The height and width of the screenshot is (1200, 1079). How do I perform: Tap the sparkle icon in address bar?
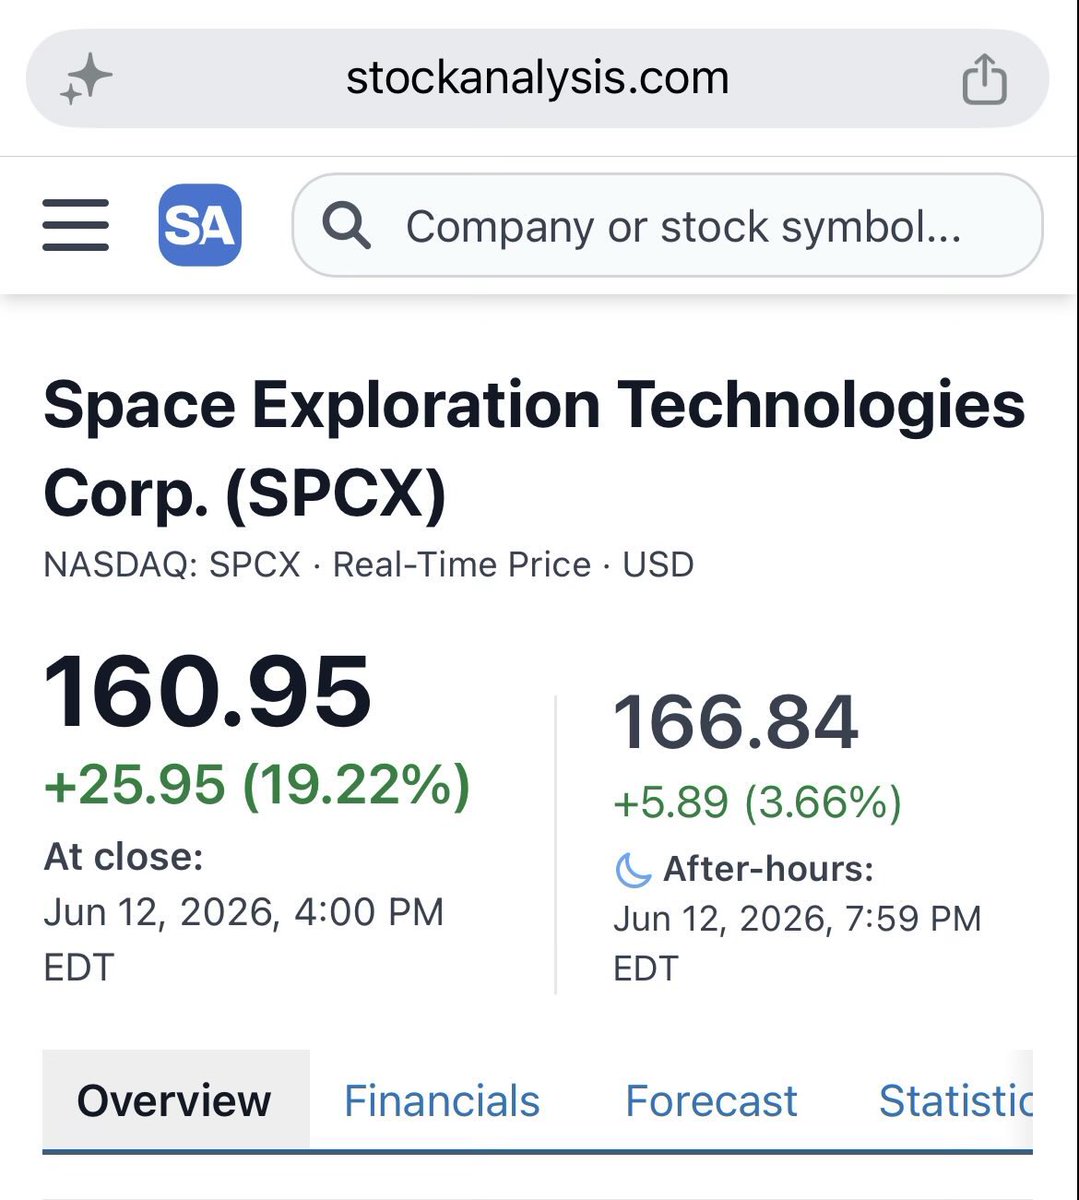(85, 79)
